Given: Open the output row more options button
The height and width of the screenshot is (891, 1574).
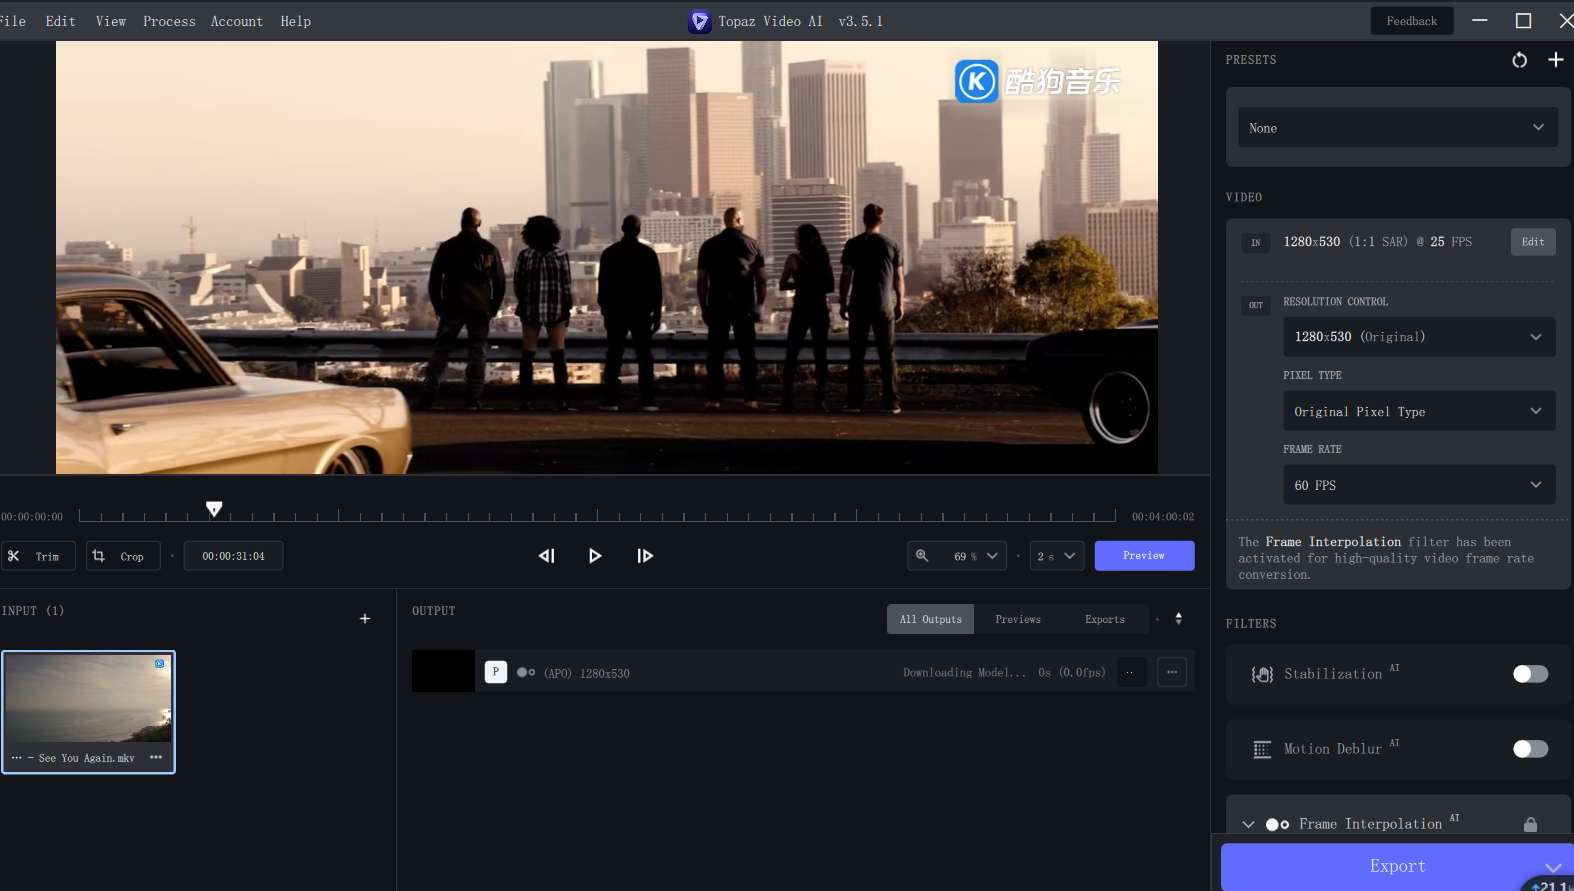Looking at the screenshot, I should 1172,672.
